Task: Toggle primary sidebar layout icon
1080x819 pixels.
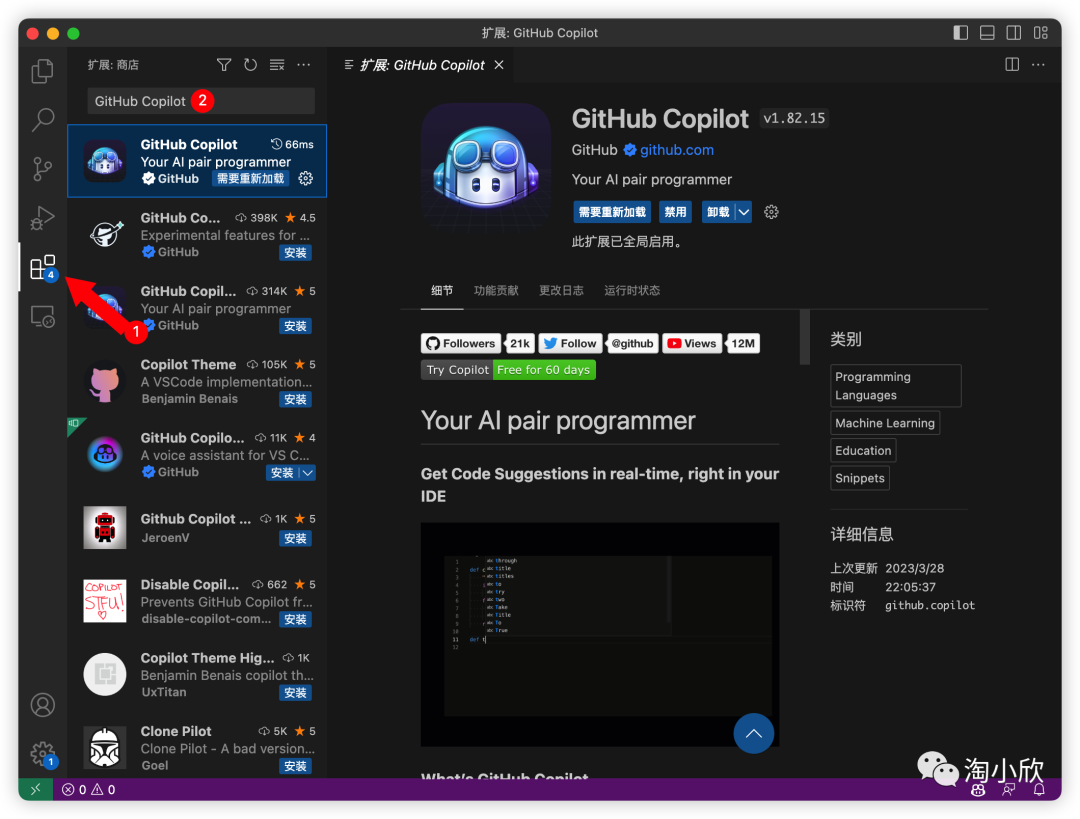Action: (x=961, y=32)
